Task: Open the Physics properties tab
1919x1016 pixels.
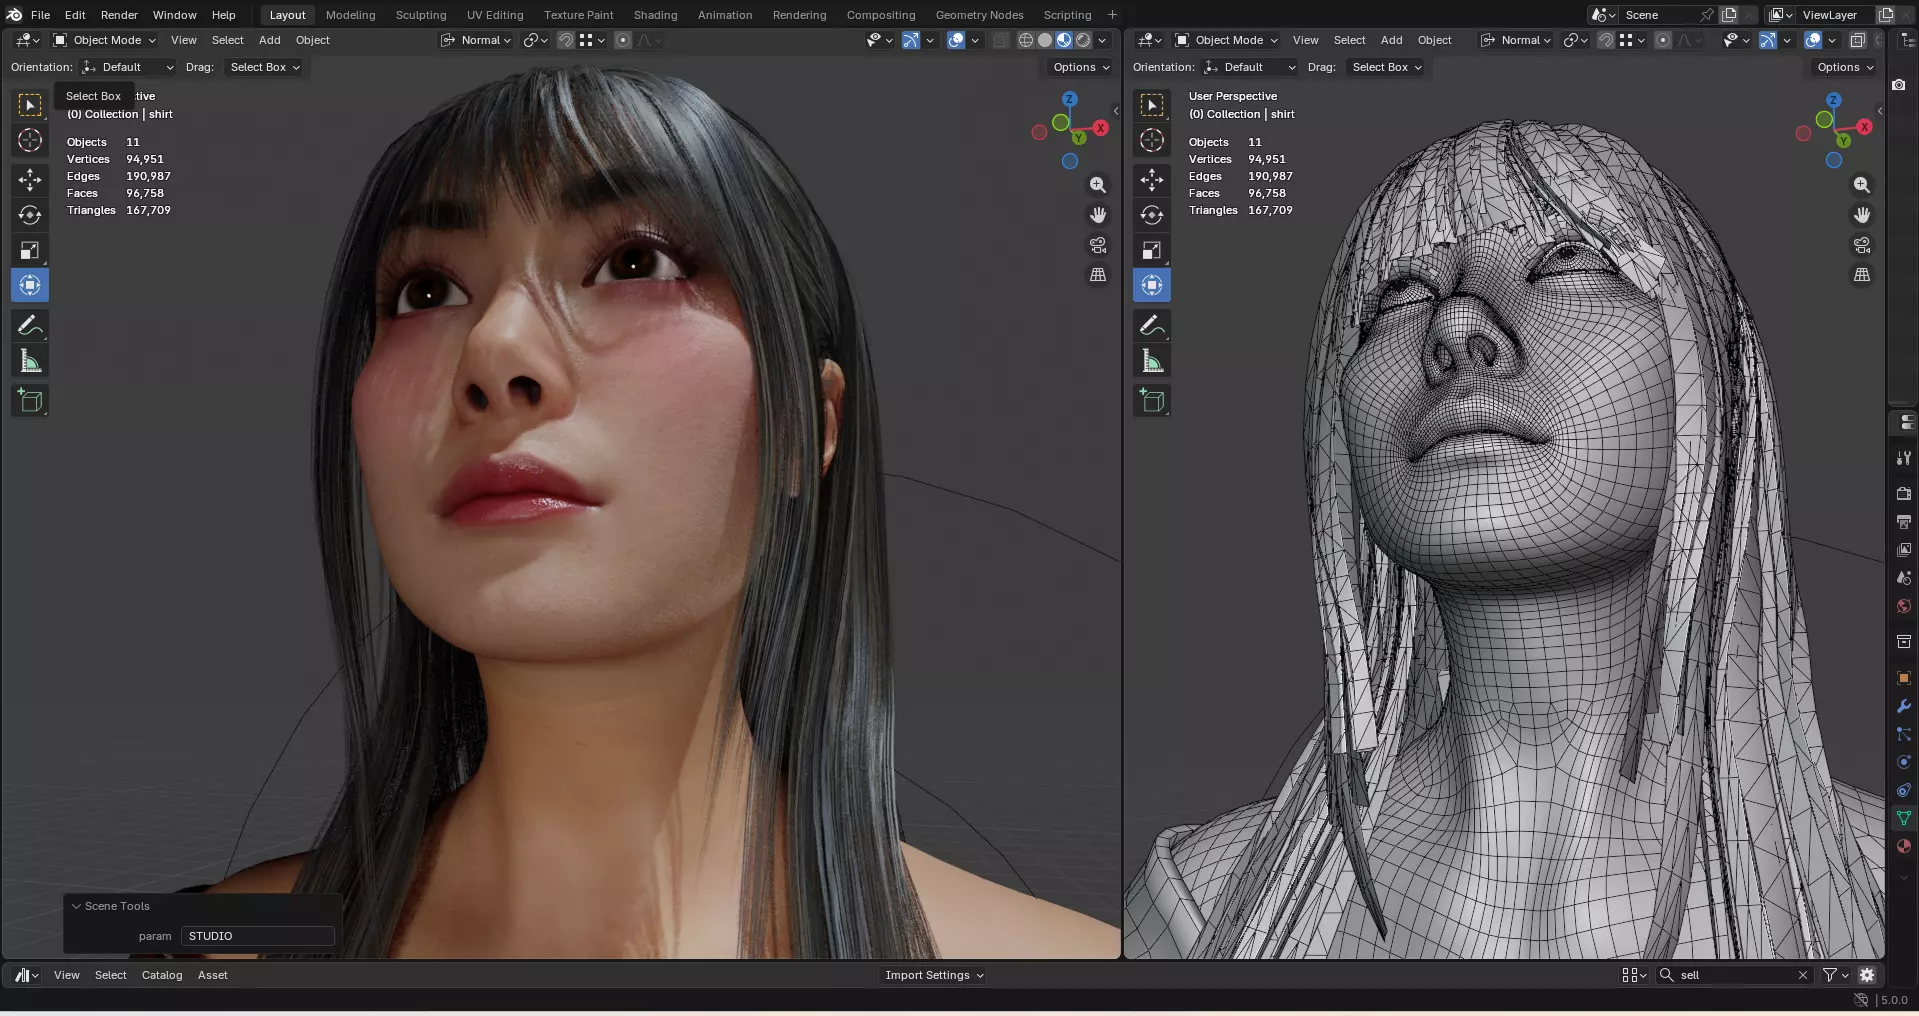Action: click(1904, 762)
